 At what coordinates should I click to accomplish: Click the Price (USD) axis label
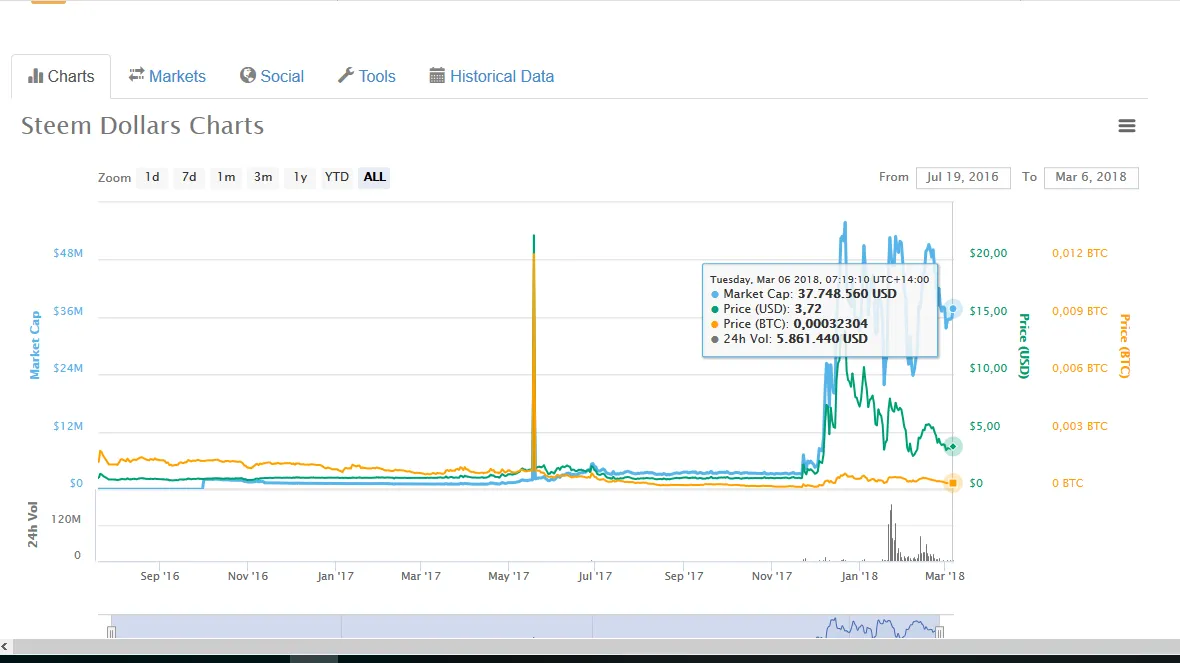pos(1023,345)
